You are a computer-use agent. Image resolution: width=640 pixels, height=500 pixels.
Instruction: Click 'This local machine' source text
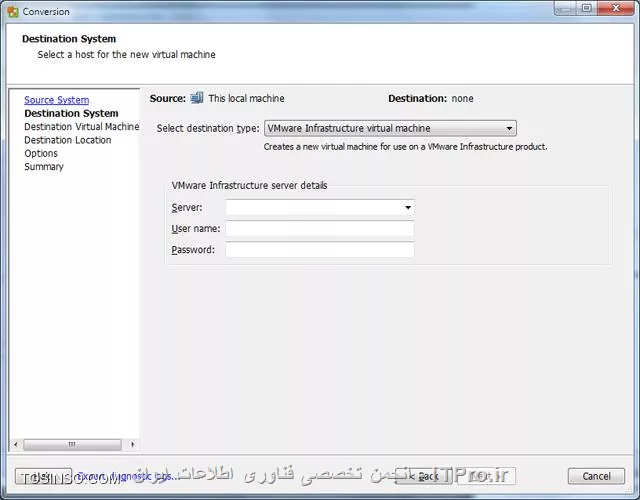247,98
